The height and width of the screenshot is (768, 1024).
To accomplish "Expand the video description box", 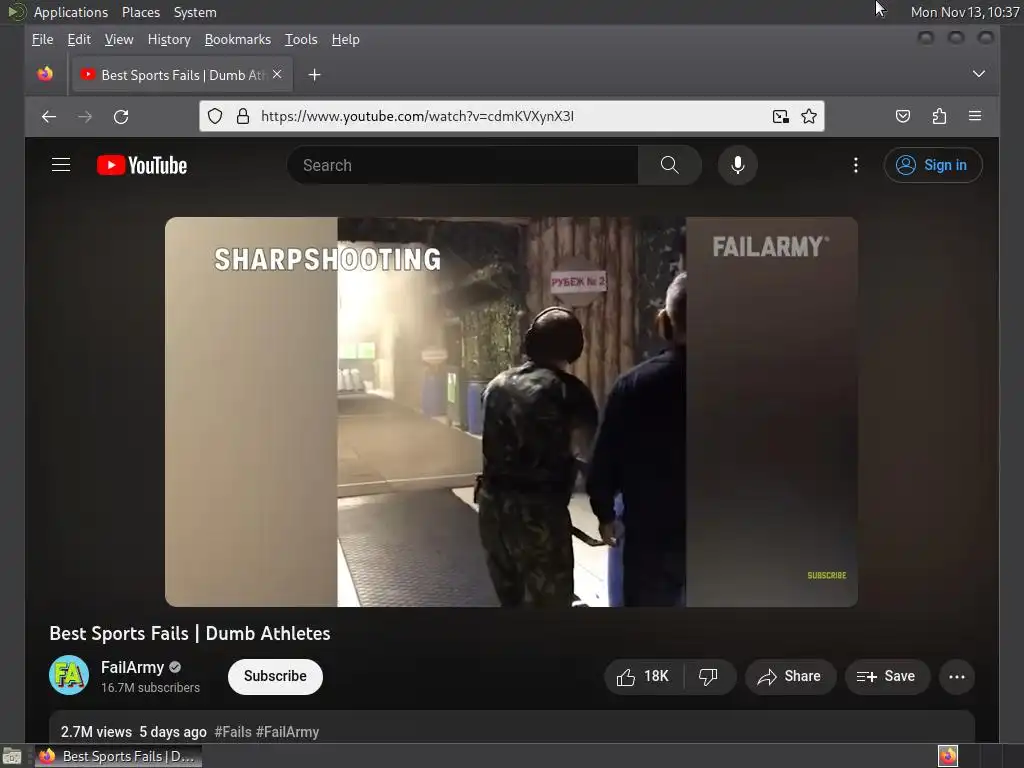I will point(512,727).
